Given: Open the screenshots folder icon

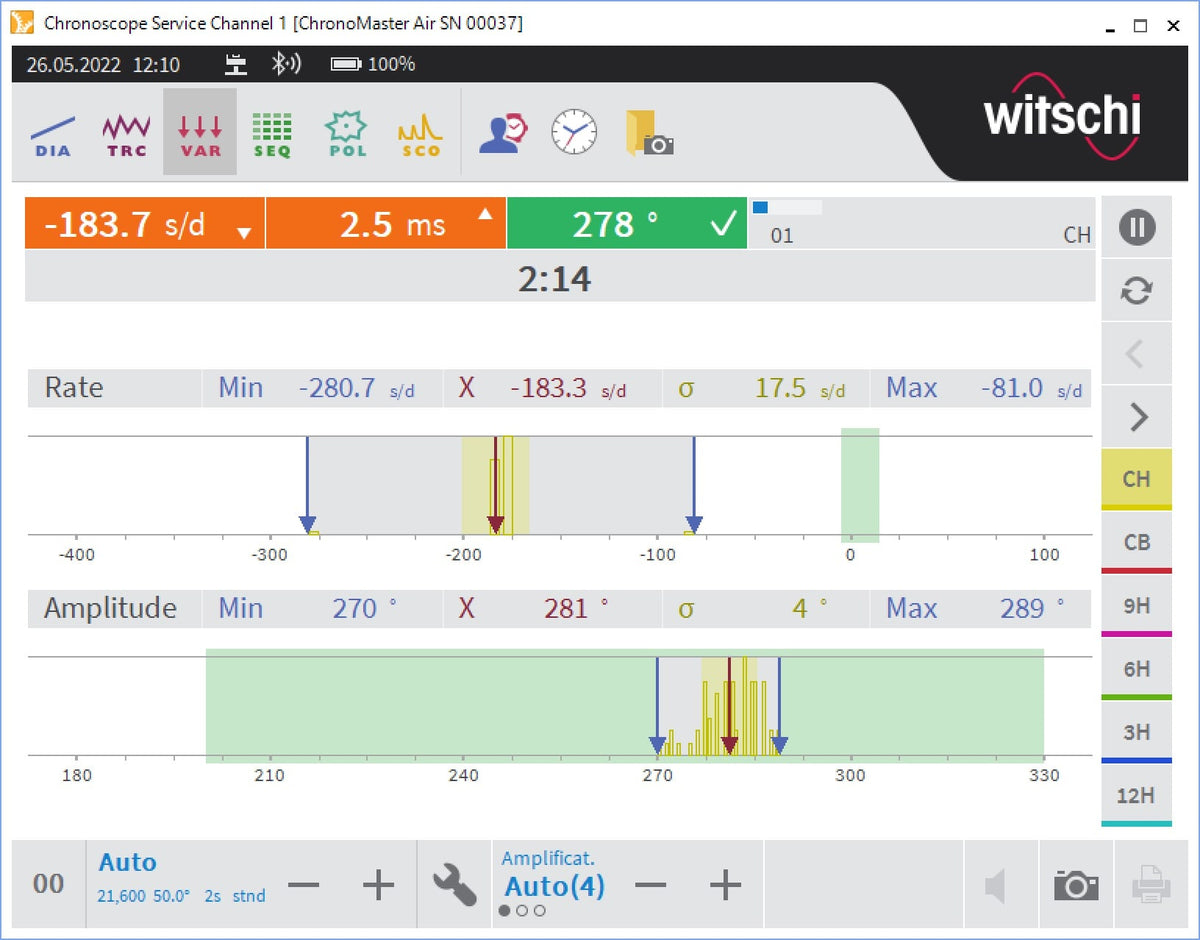Looking at the screenshot, I should [649, 133].
